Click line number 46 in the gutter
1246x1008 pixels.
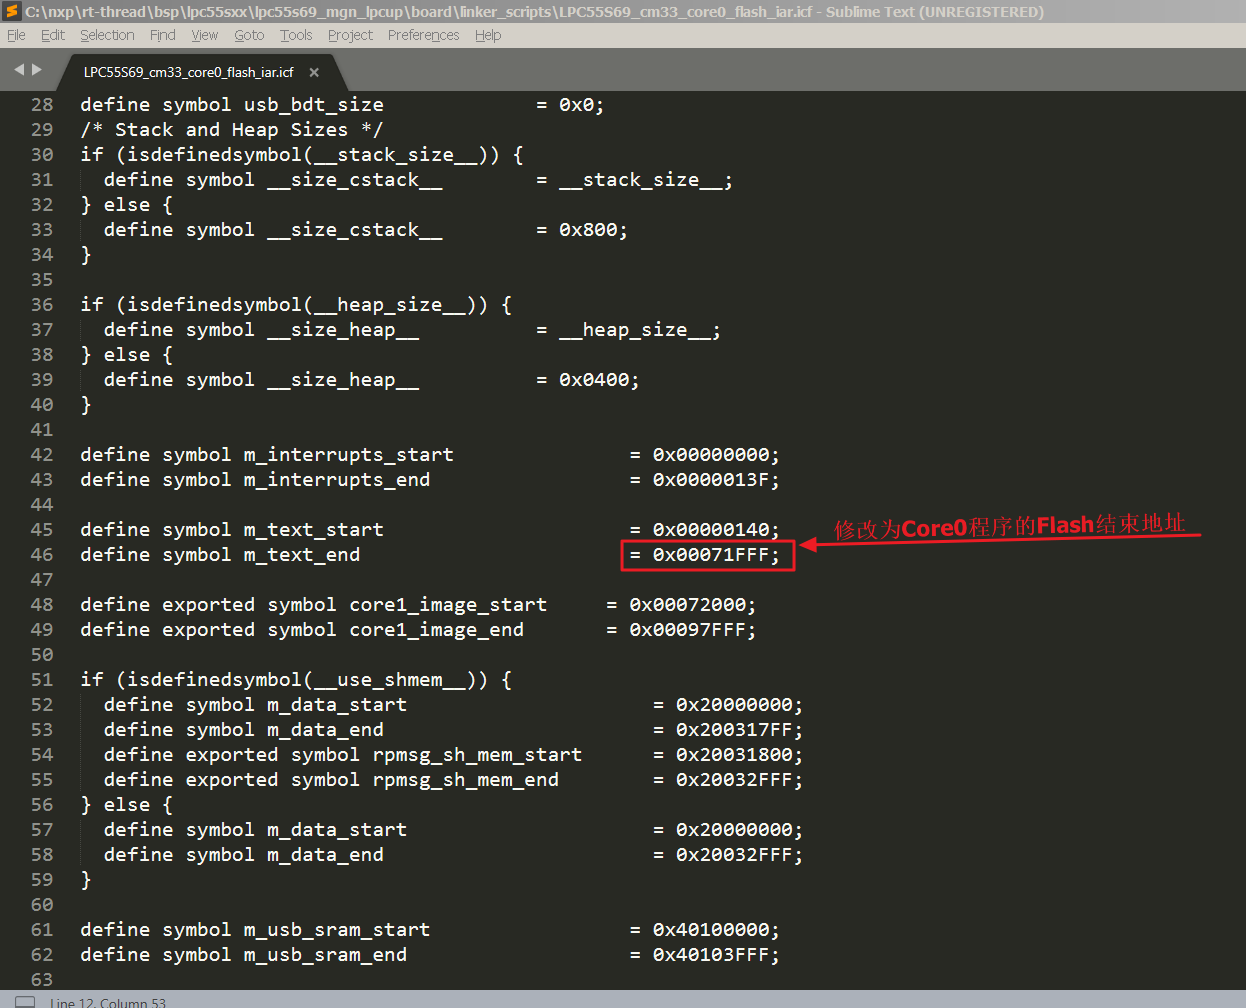42,555
